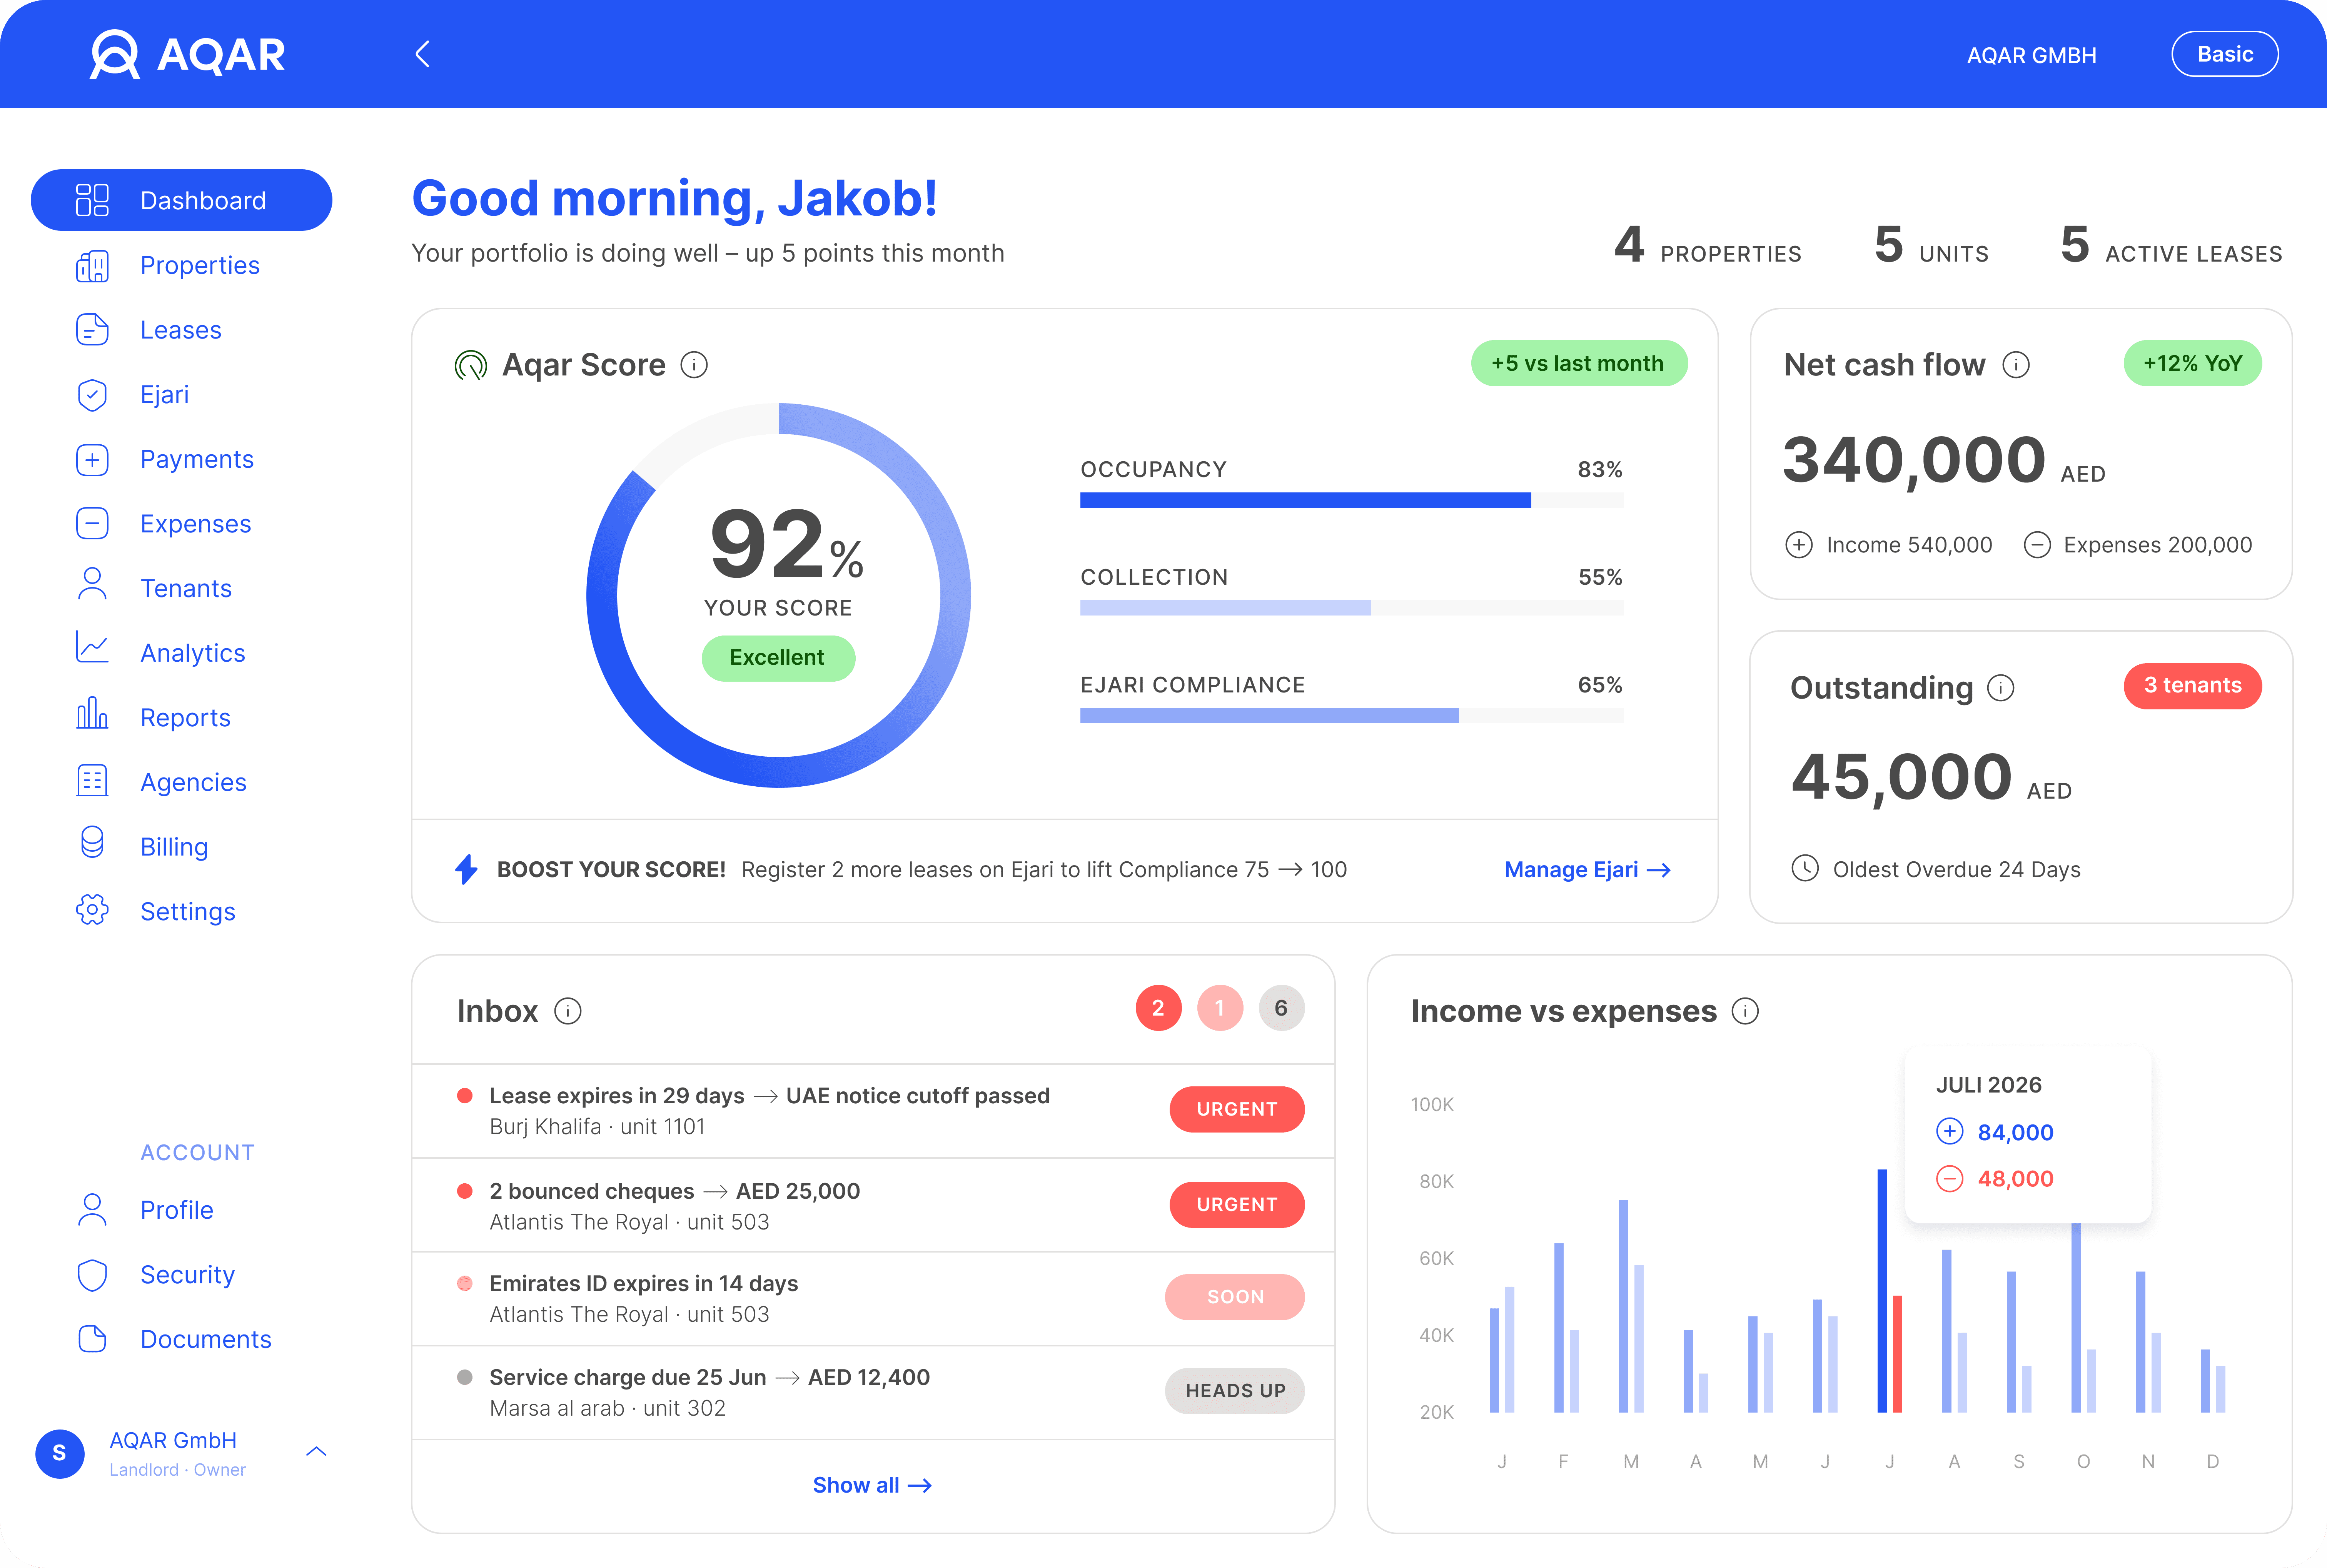Image resolution: width=2327 pixels, height=1568 pixels.
Task: Collapse the sidebar with the back chevron
Action: (423, 54)
